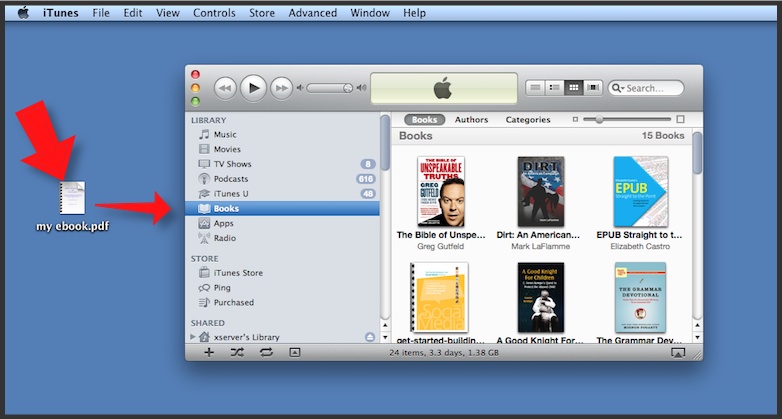Screen dimensions: 782x419
Task: Switch to list view
Action: pos(535,88)
